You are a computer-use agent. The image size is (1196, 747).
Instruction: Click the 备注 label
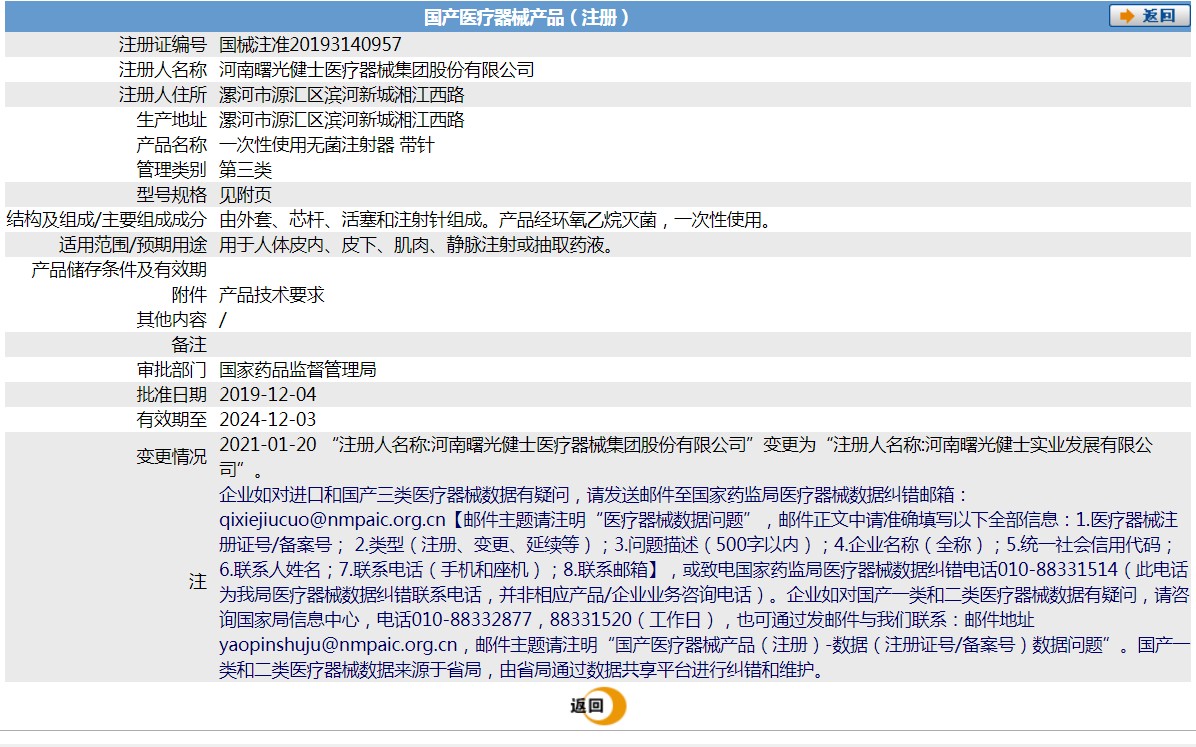[x=189, y=345]
